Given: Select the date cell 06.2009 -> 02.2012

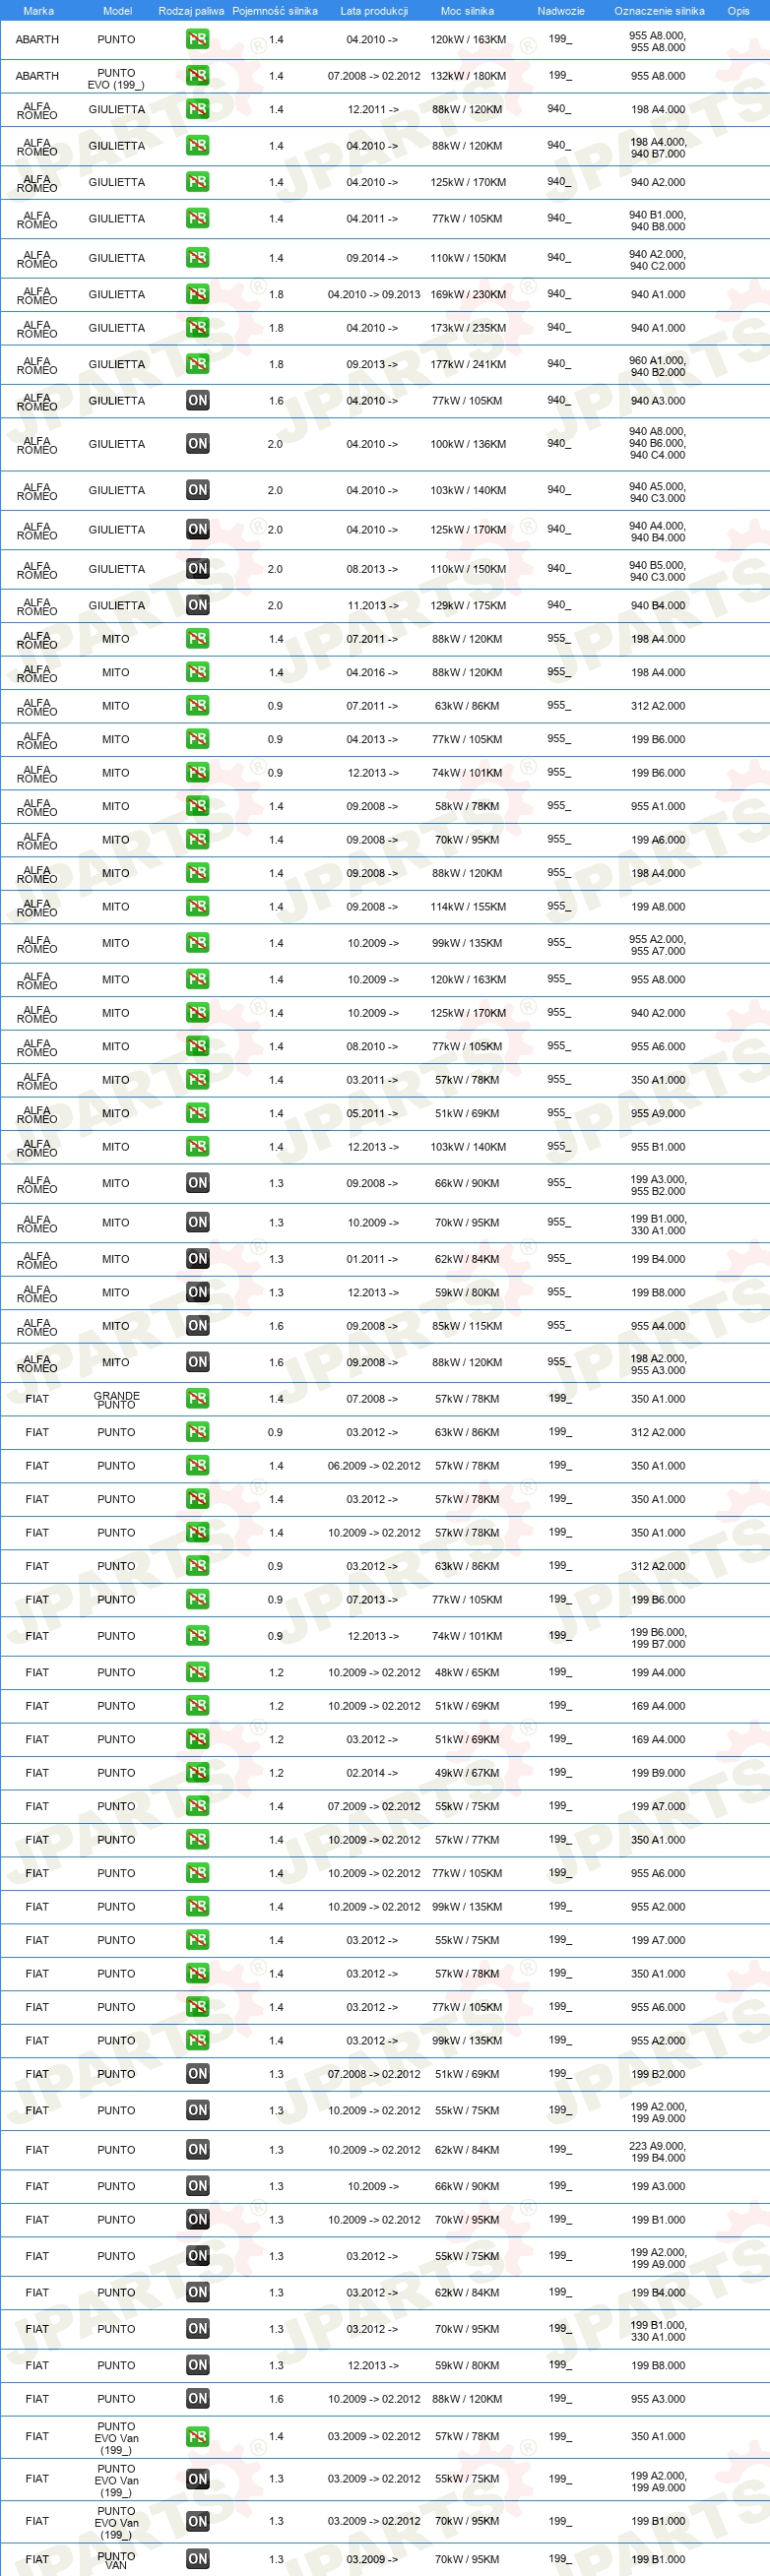Looking at the screenshot, I should click(x=374, y=1466).
